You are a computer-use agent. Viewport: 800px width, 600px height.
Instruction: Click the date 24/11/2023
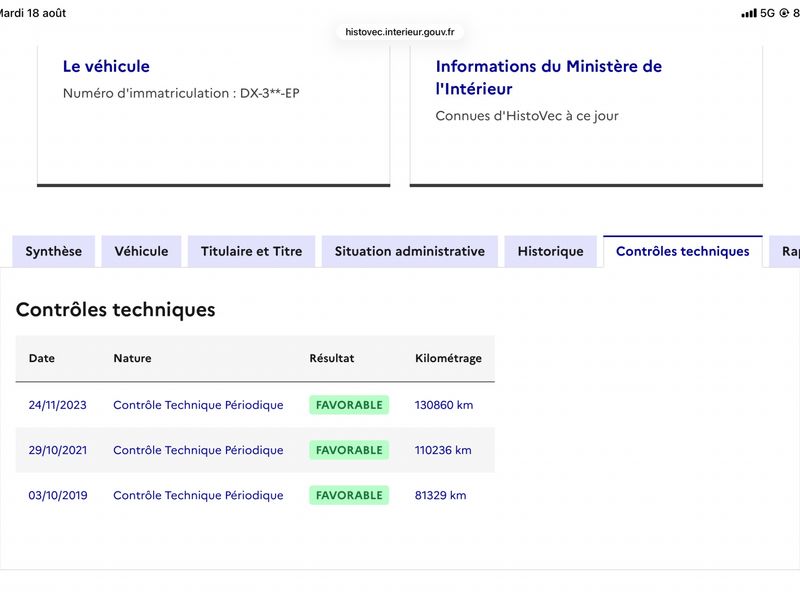(x=58, y=405)
